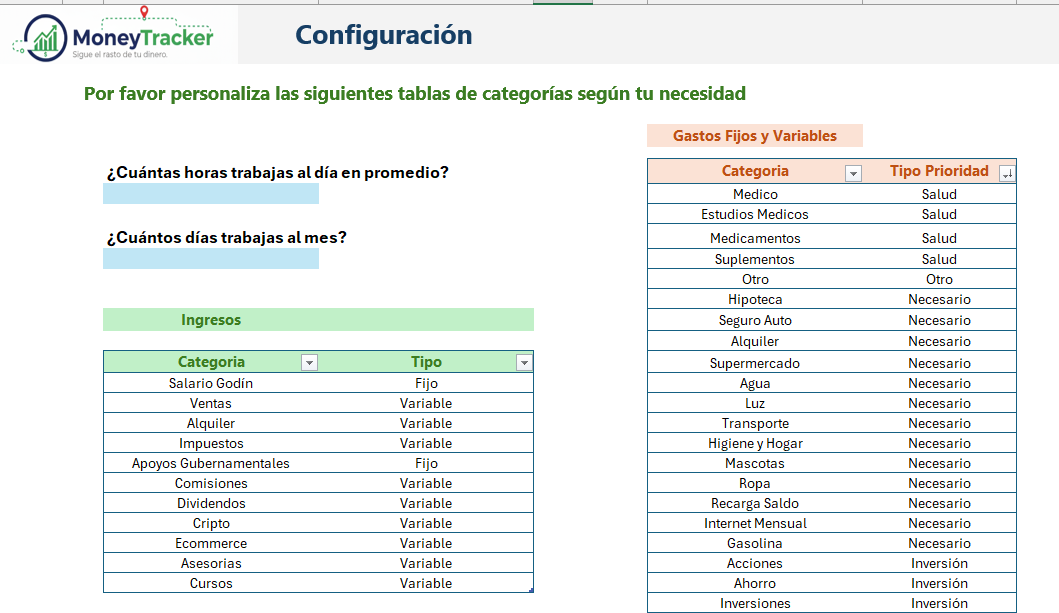Click the Inversión type next to Acciones

(x=939, y=563)
